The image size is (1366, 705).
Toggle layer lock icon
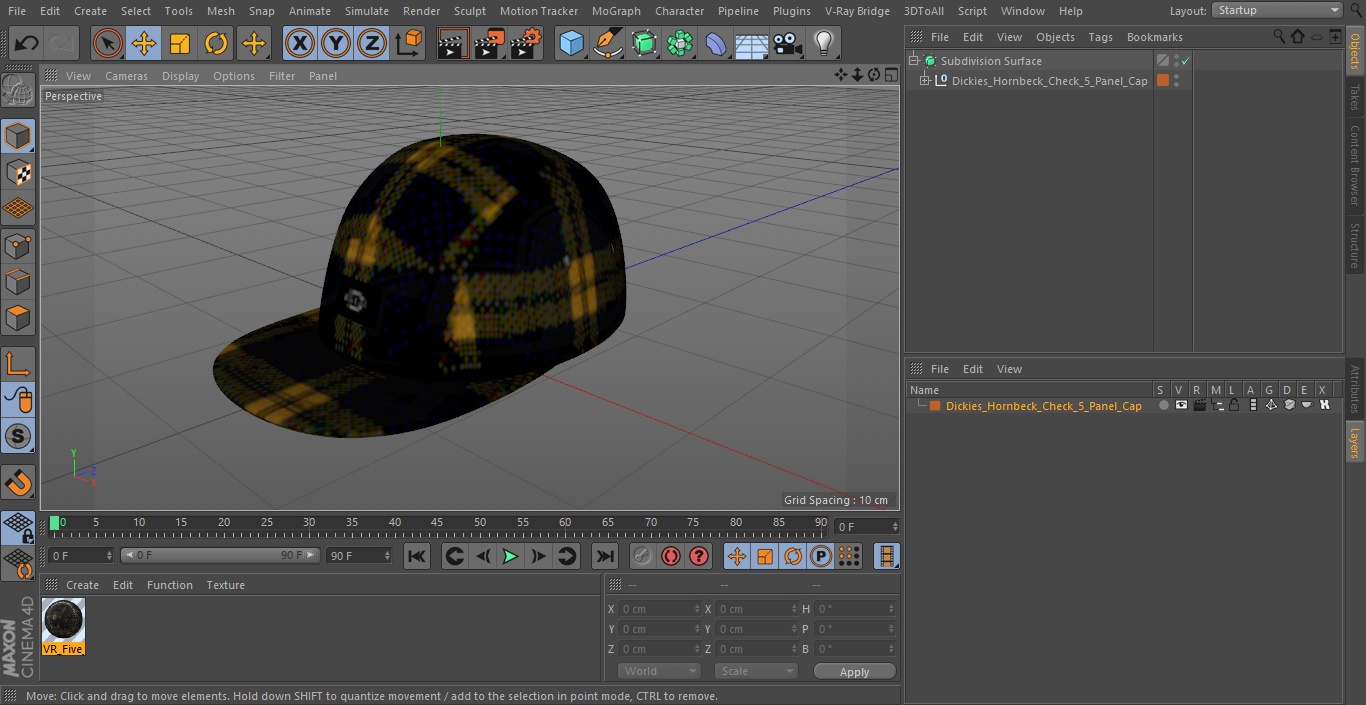click(x=1235, y=406)
